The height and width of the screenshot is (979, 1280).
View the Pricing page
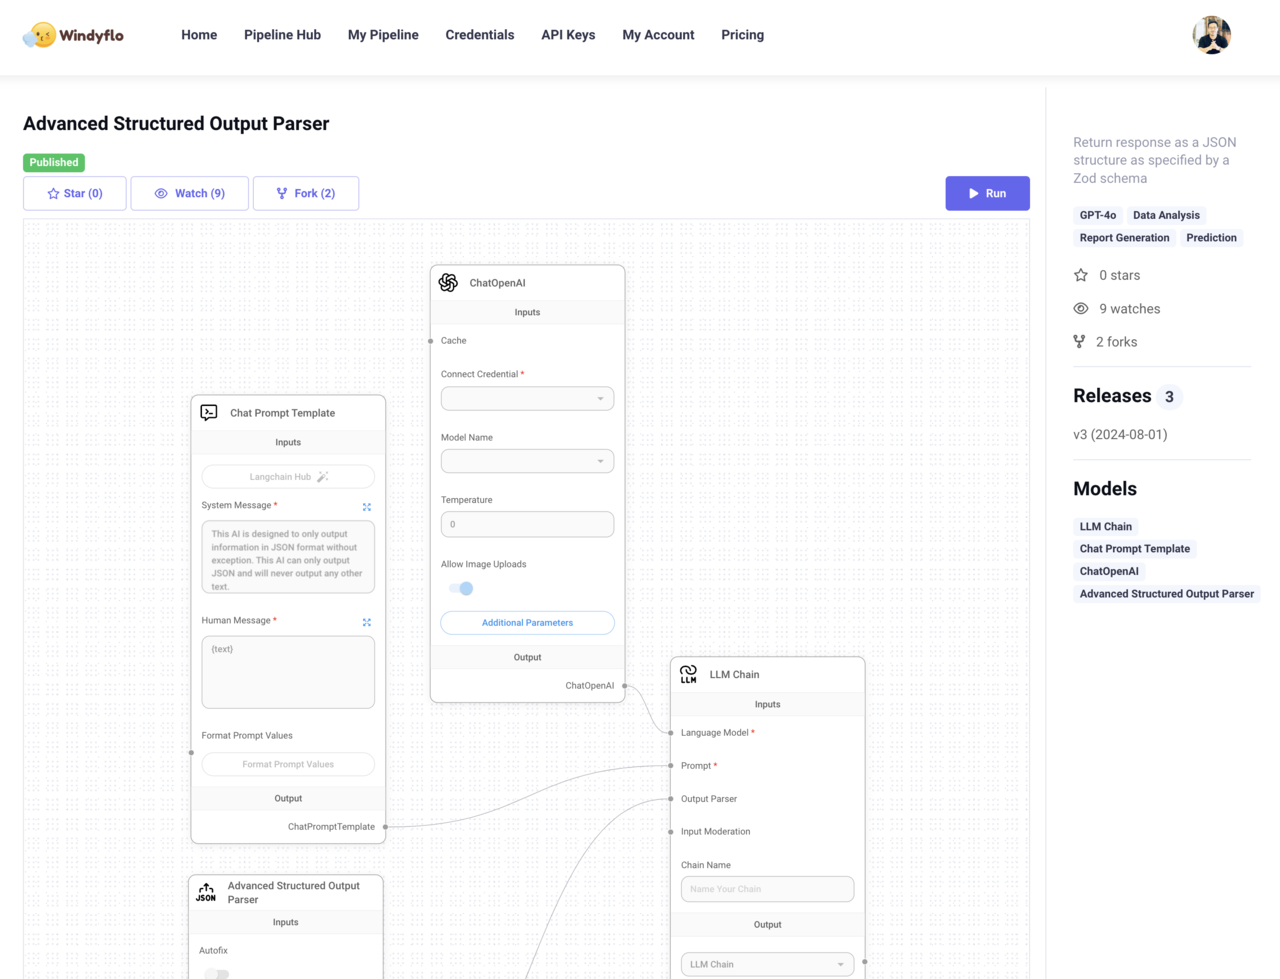point(742,35)
